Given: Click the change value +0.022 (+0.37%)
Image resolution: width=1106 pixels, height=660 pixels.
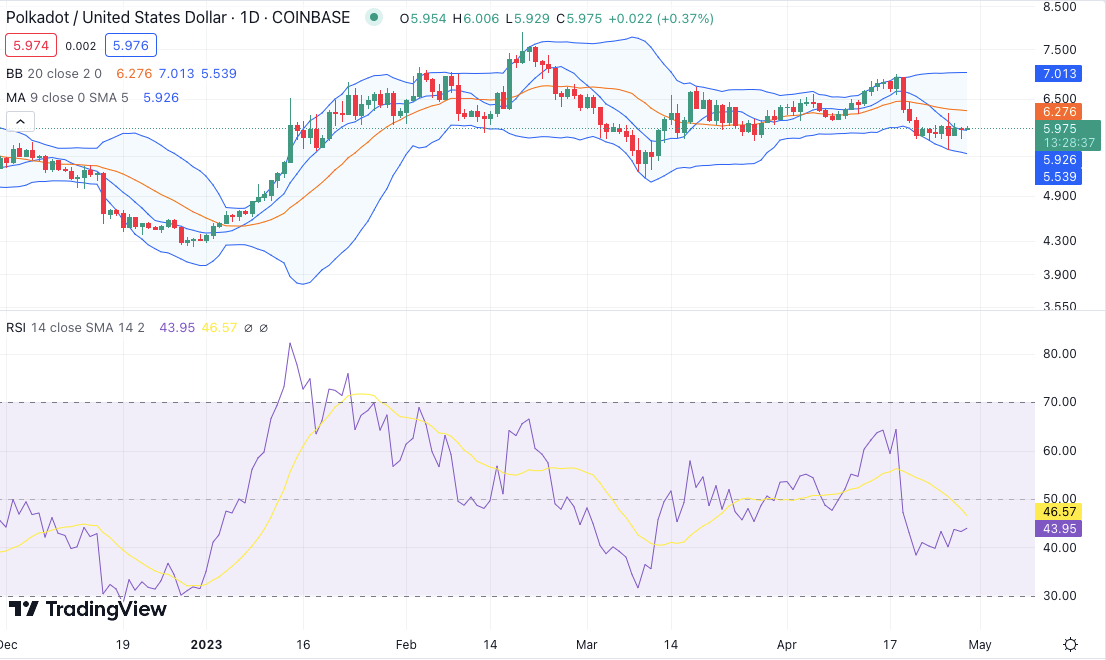Looking at the screenshot, I should pos(660,18).
